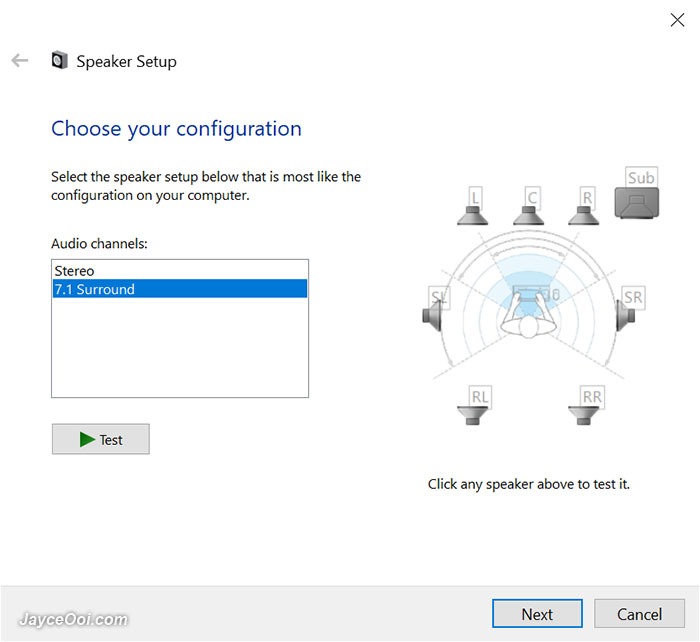Test the subwoofer speaker box
The image size is (700, 642).
[x=637, y=203]
